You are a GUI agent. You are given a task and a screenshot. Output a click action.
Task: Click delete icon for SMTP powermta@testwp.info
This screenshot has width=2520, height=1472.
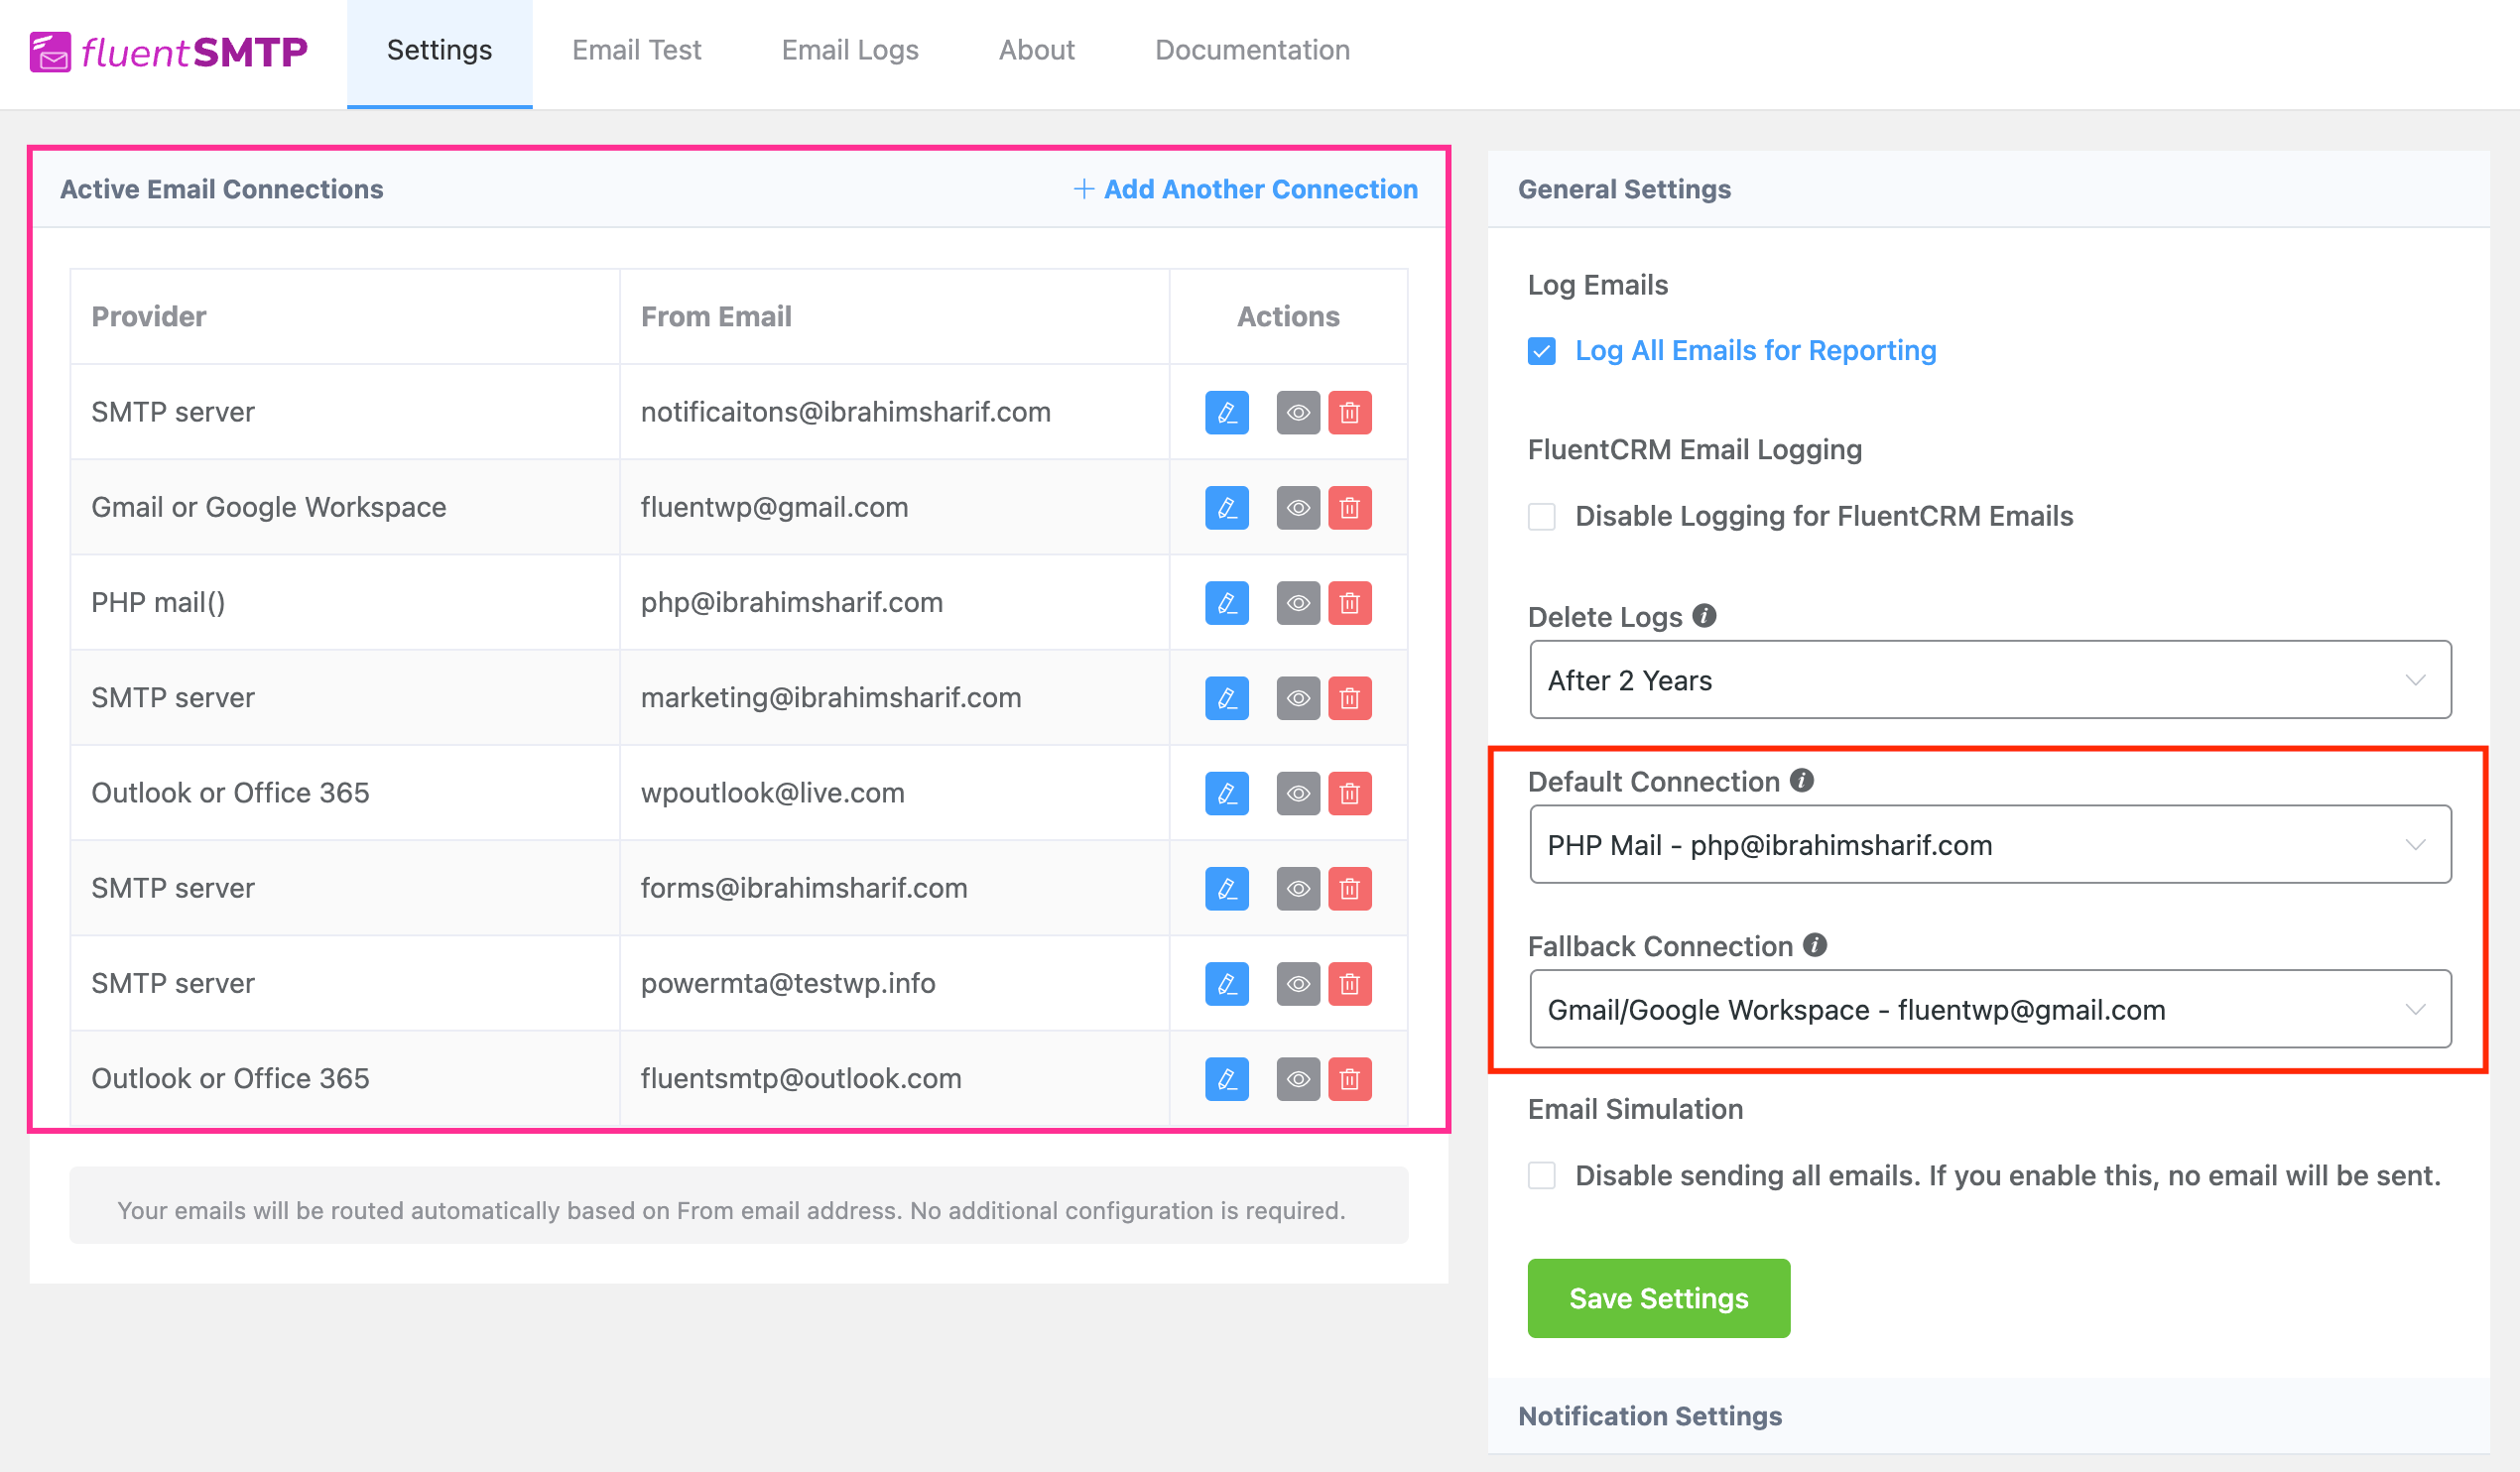(1349, 983)
